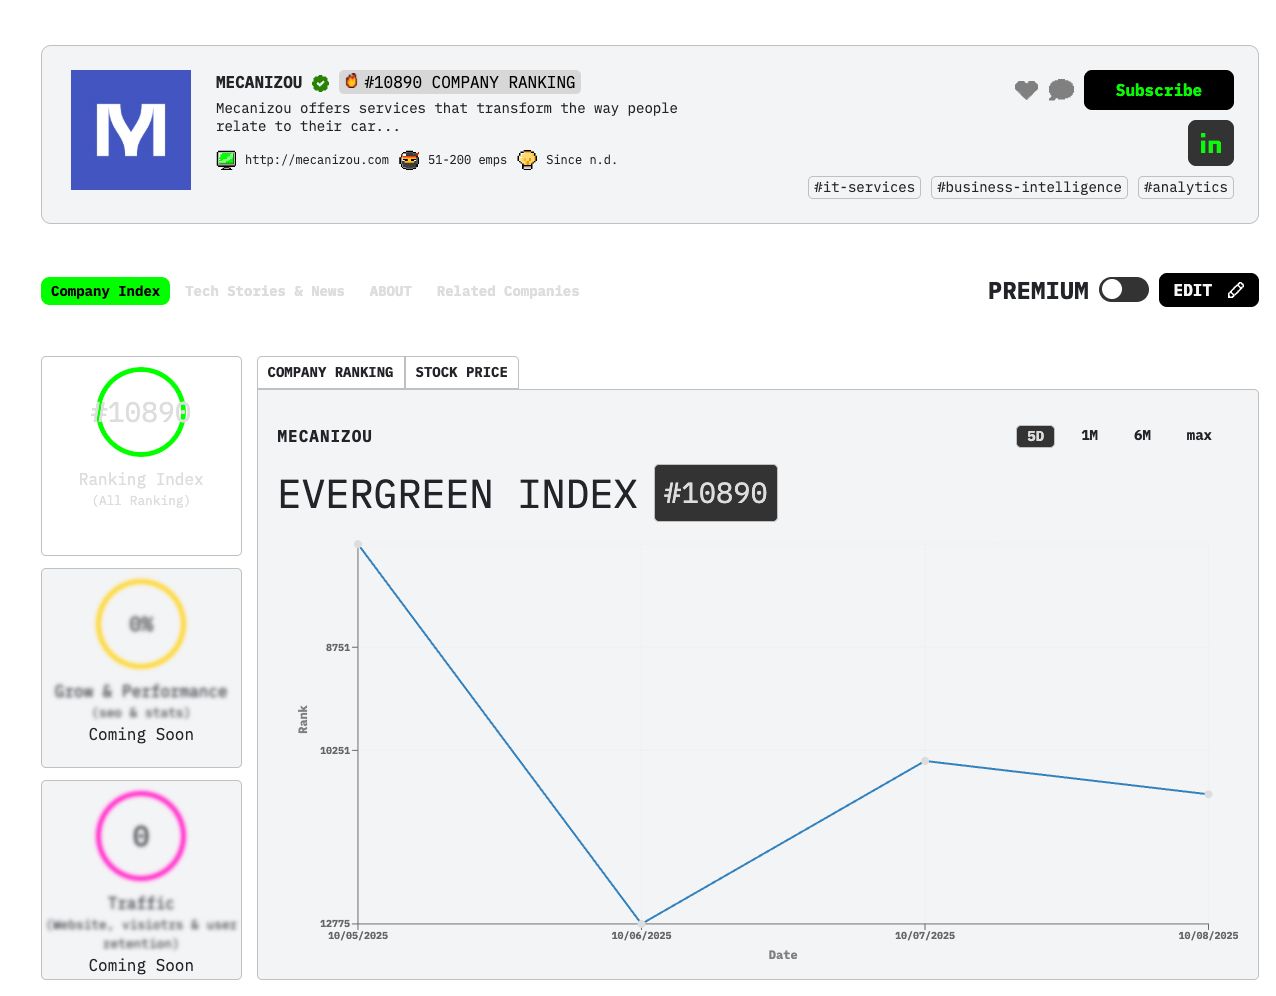Click the #business-intelligence tag
Image resolution: width=1276 pixels, height=996 pixels.
pos(1029,187)
